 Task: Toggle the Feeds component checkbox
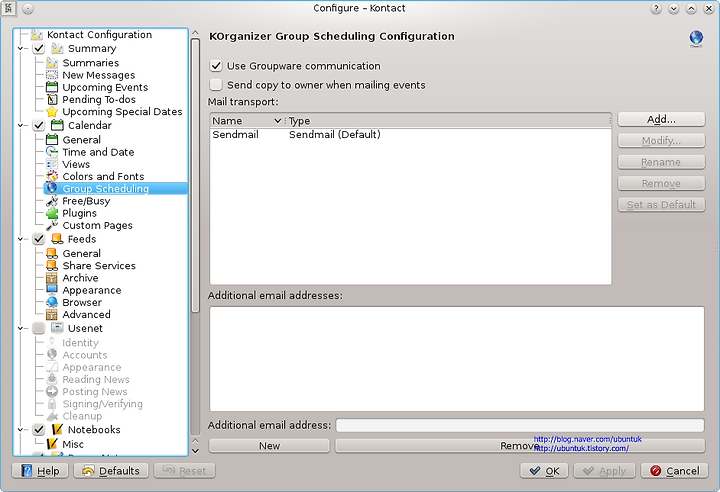tap(39, 239)
